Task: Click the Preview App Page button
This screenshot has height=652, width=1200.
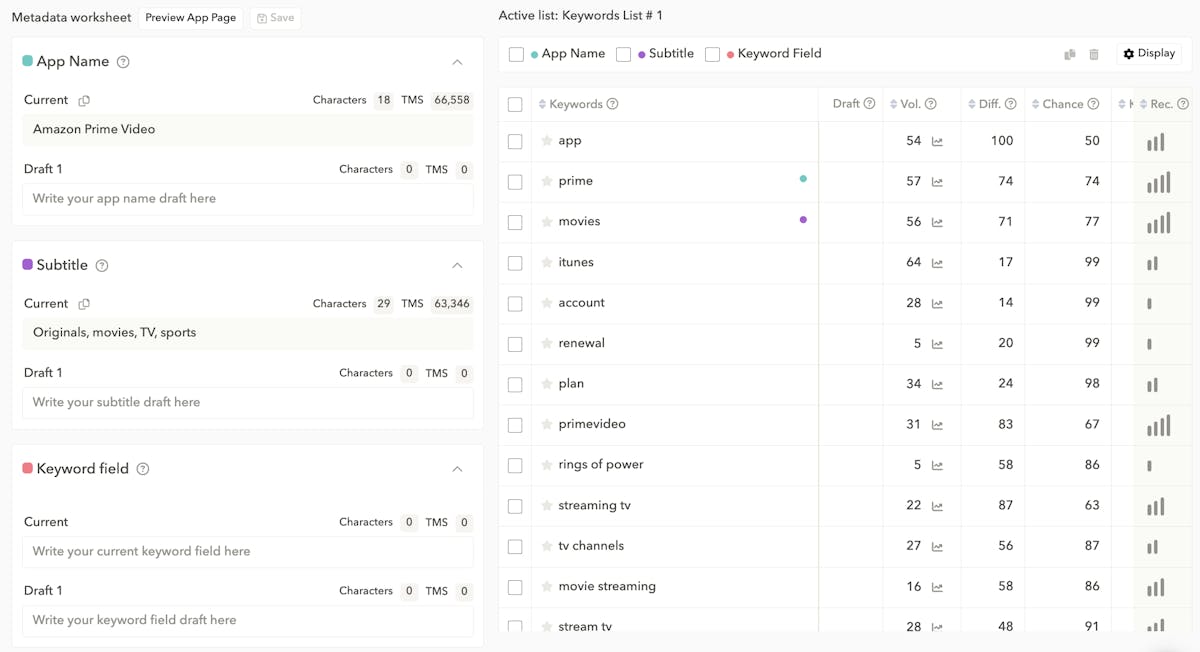Action: (190, 18)
